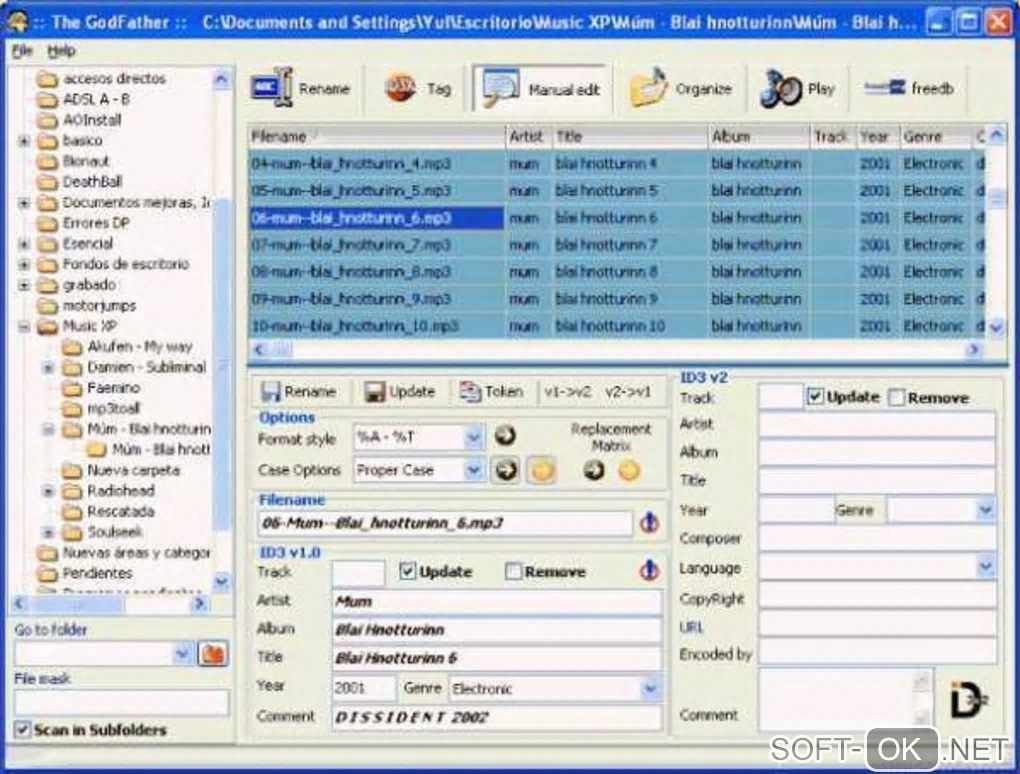The width and height of the screenshot is (1020, 774).
Task: Select the Akufen - My way folder
Action: (139, 347)
